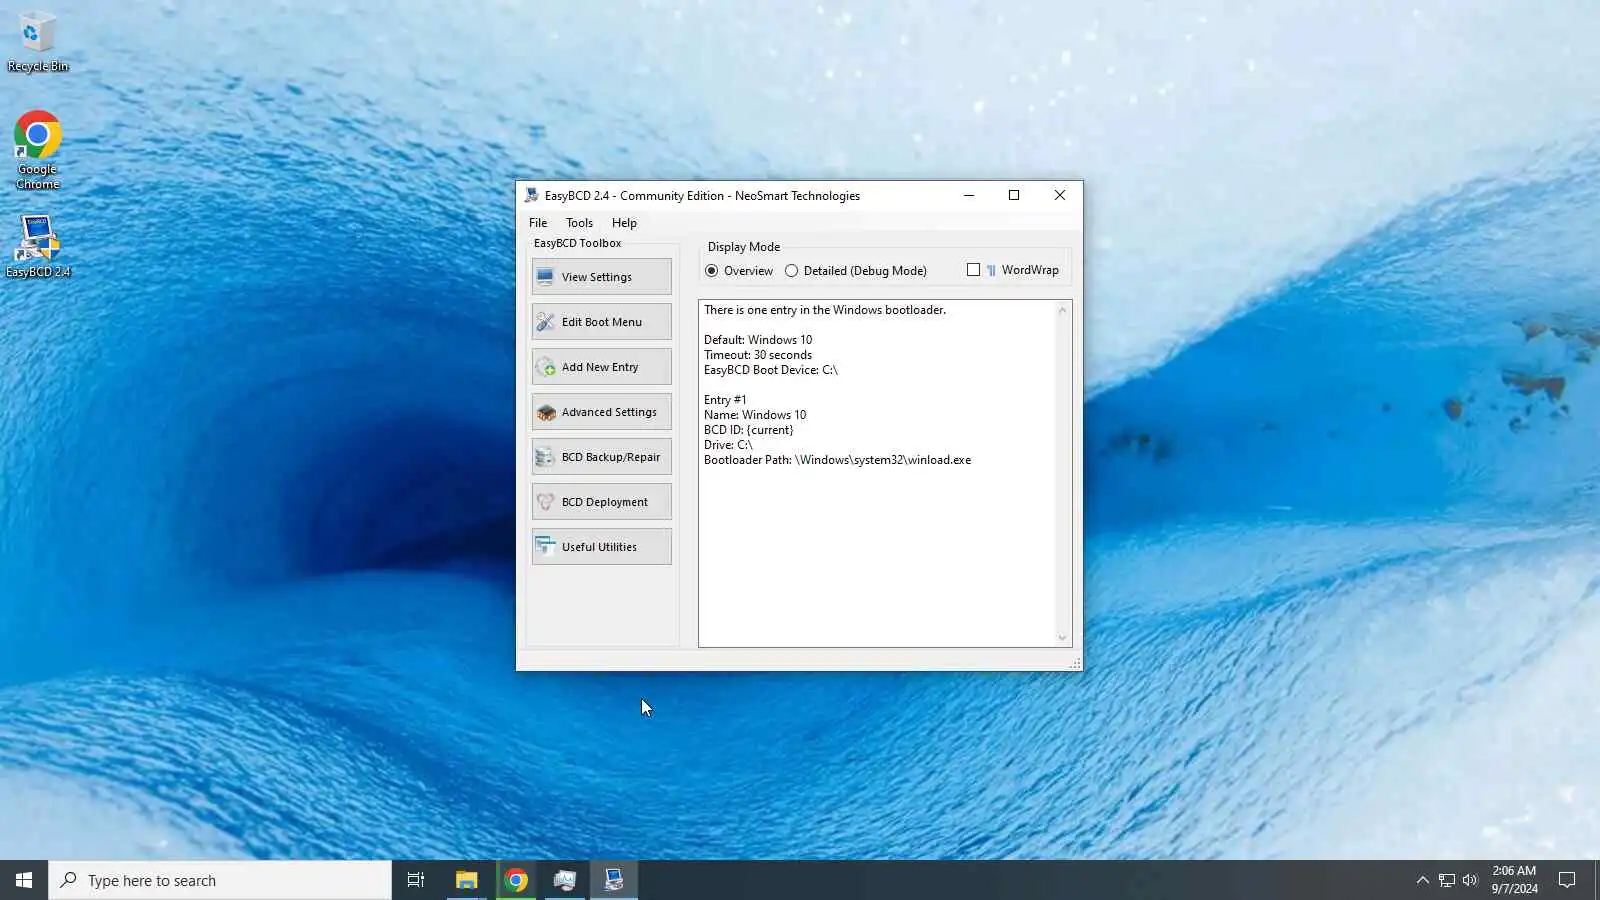Click the EasyBCD title bar app icon
Viewport: 1600px width, 900px height.
[532, 195]
